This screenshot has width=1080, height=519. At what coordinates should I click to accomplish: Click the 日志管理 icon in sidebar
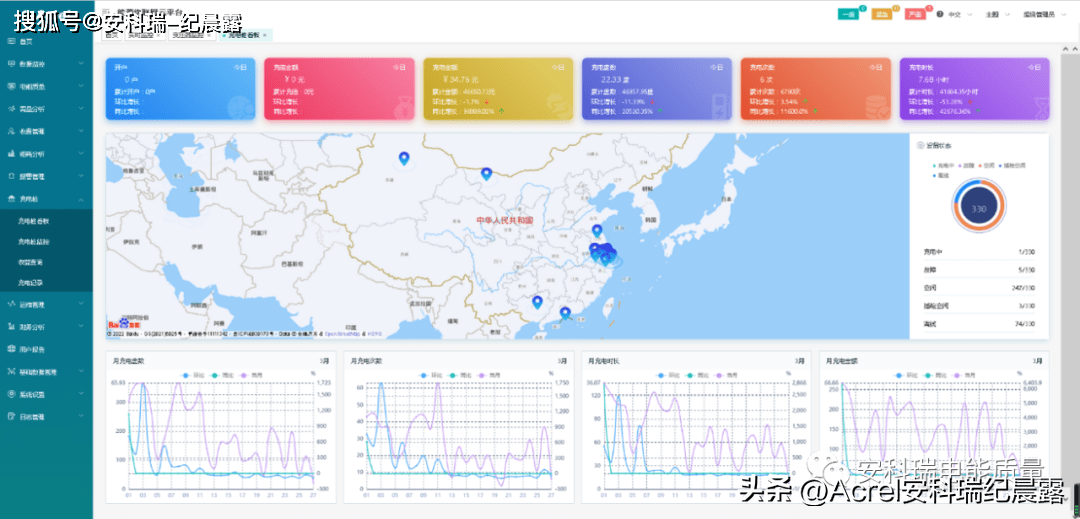click(11, 416)
